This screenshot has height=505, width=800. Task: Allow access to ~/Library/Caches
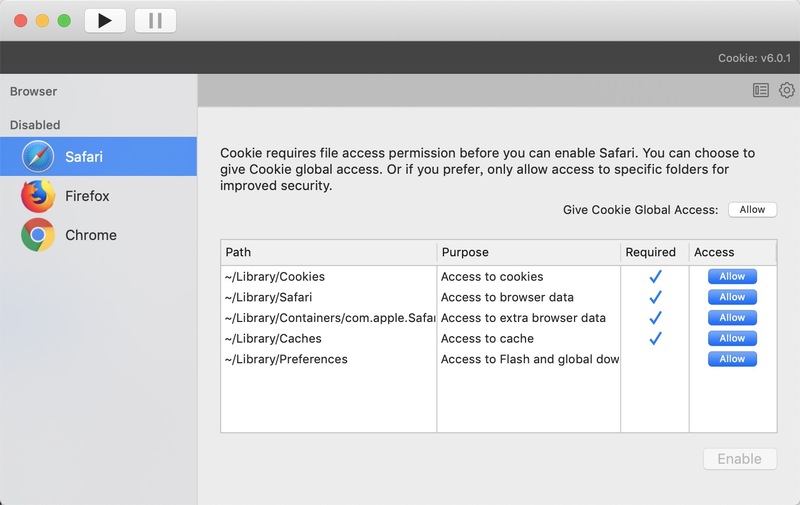click(x=732, y=339)
